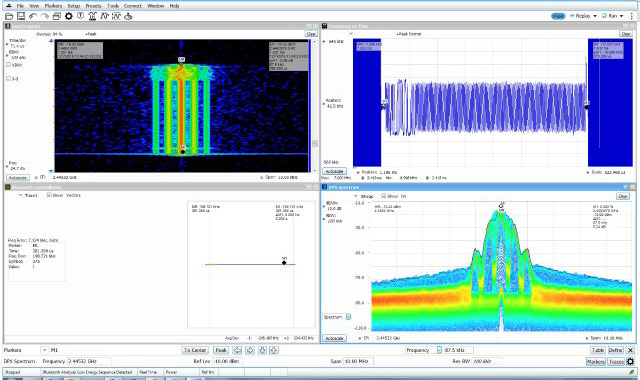Click the Define button
640x380 pixels.
(x=616, y=350)
